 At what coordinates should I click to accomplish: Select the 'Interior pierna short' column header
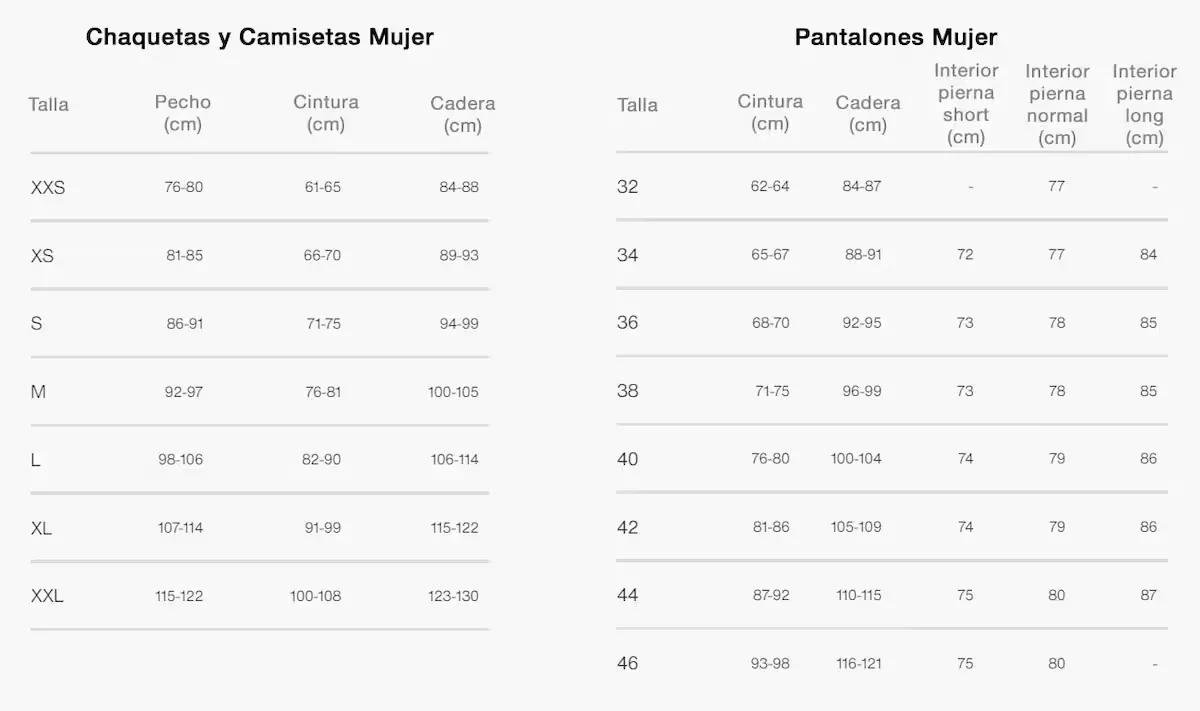966,104
